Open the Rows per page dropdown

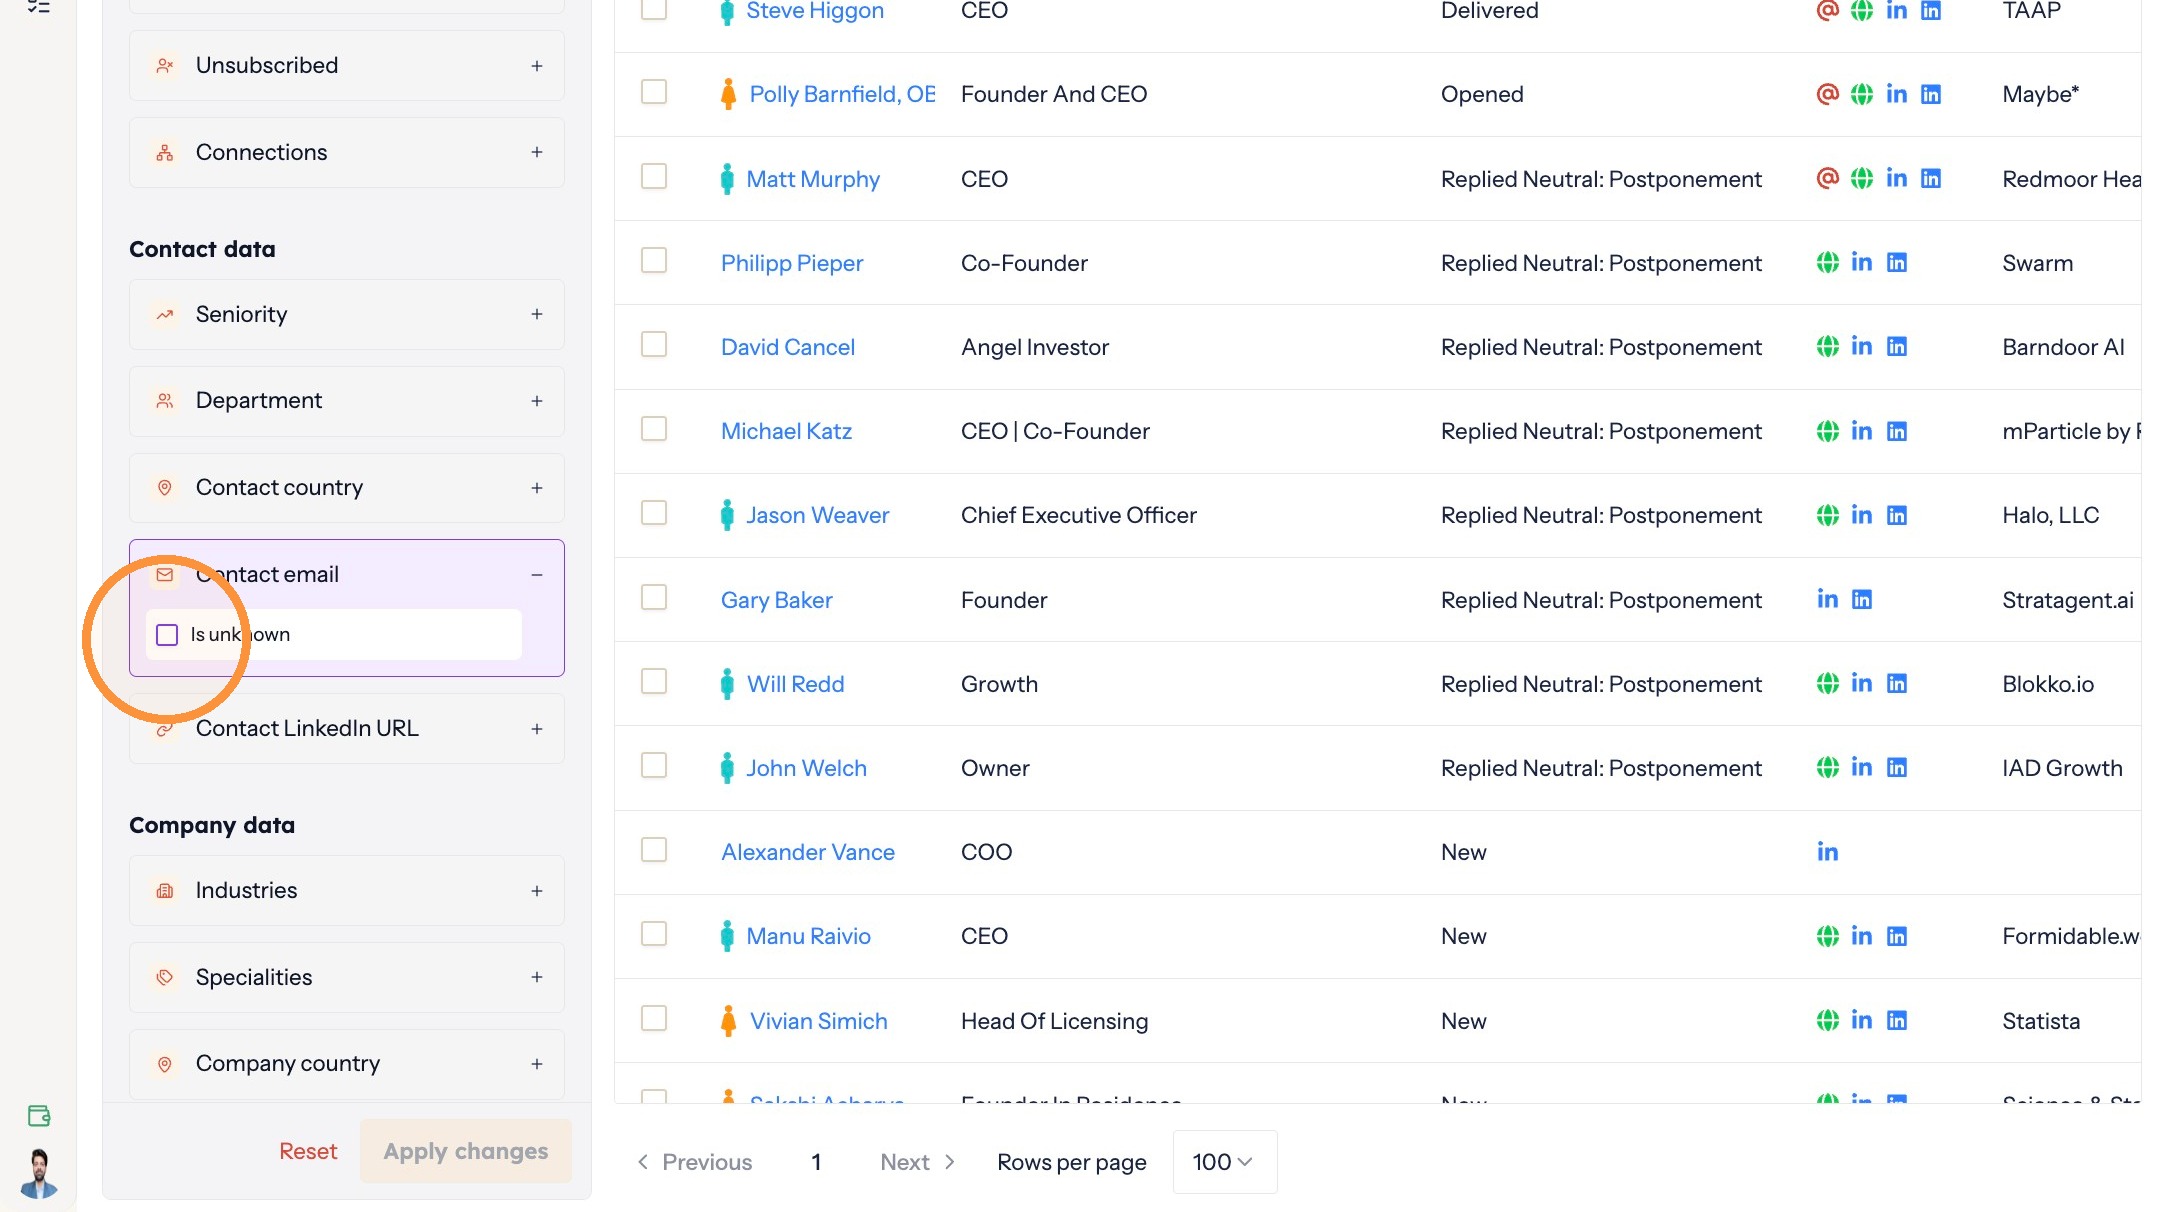1224,1162
